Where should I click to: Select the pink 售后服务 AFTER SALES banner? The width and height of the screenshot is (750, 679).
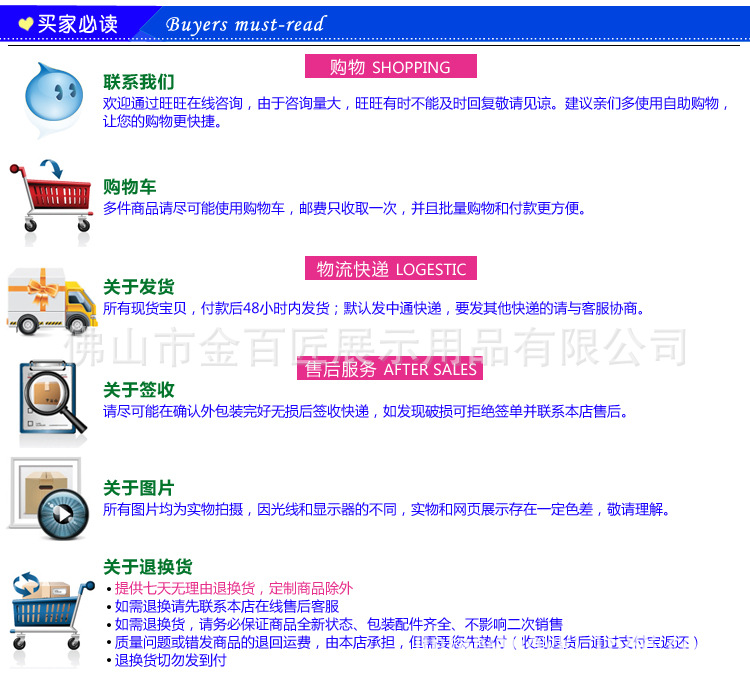390,369
